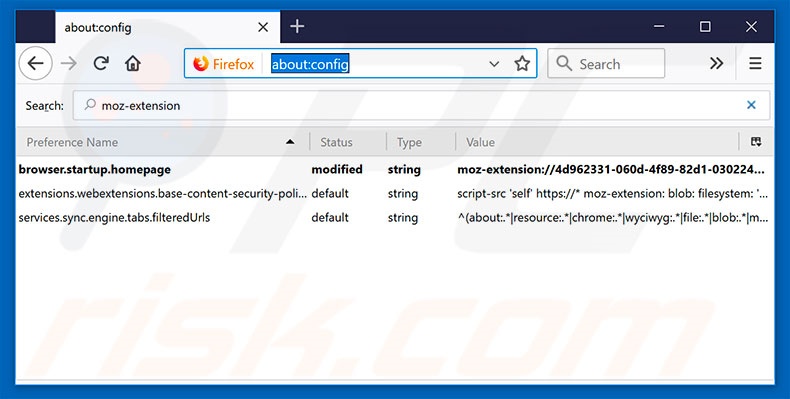Open the column picker icon

[756, 142]
